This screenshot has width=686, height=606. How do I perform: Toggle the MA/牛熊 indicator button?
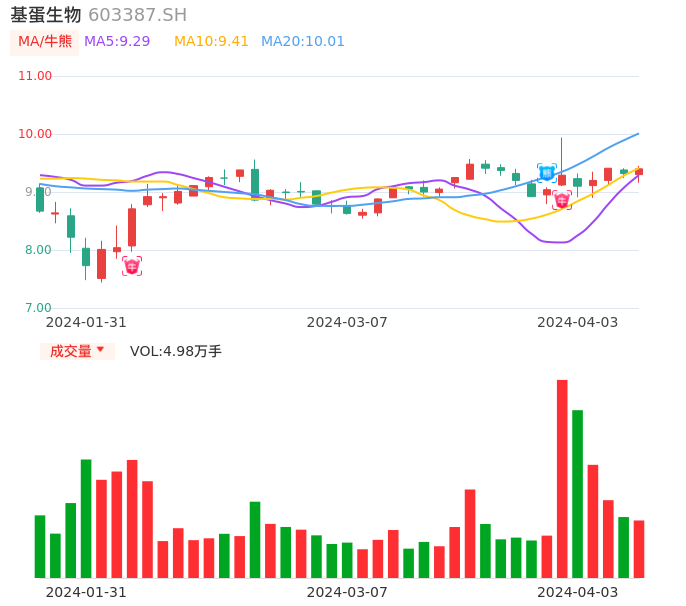coord(44,42)
